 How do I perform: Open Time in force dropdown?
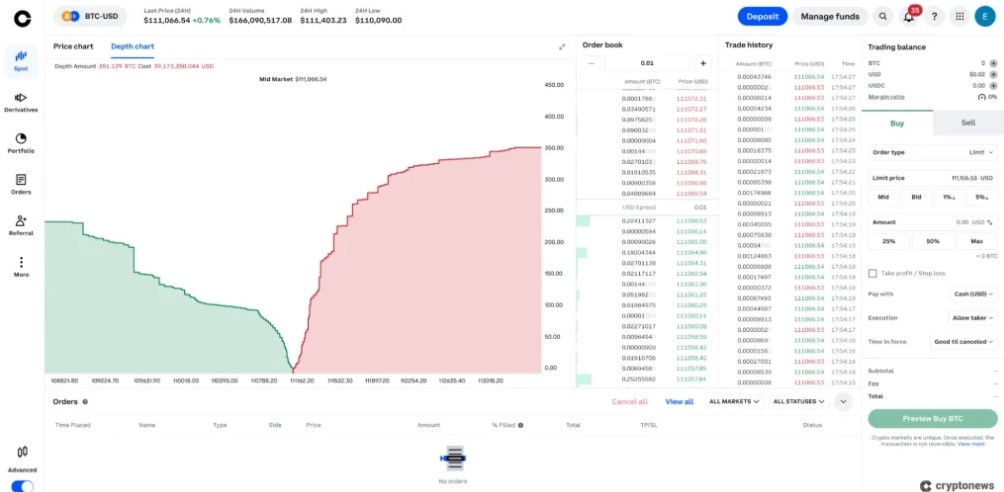(x=964, y=342)
